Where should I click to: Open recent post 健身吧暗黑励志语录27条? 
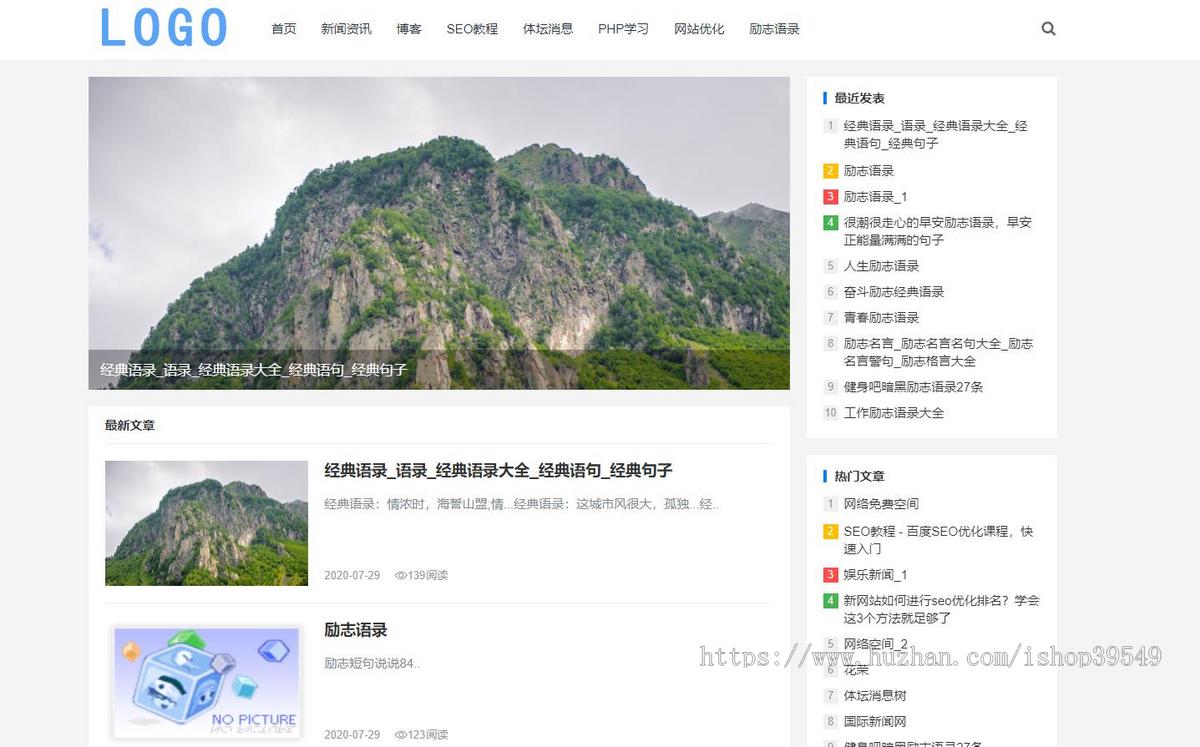coord(914,387)
